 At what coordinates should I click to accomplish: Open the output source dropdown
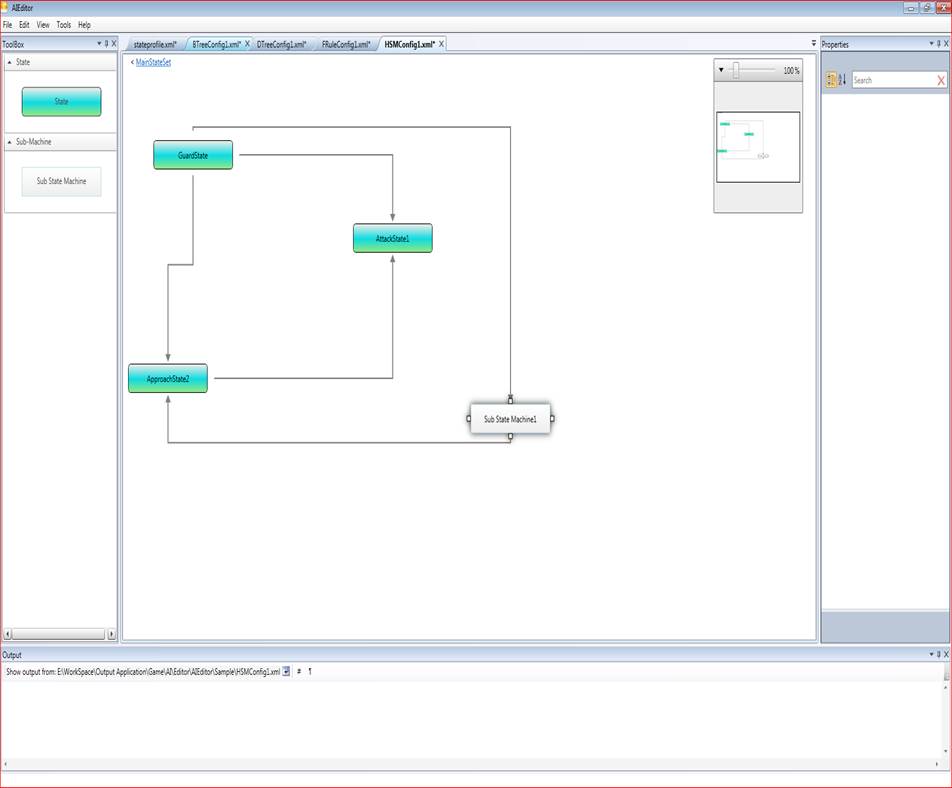pyautogui.click(x=286, y=672)
